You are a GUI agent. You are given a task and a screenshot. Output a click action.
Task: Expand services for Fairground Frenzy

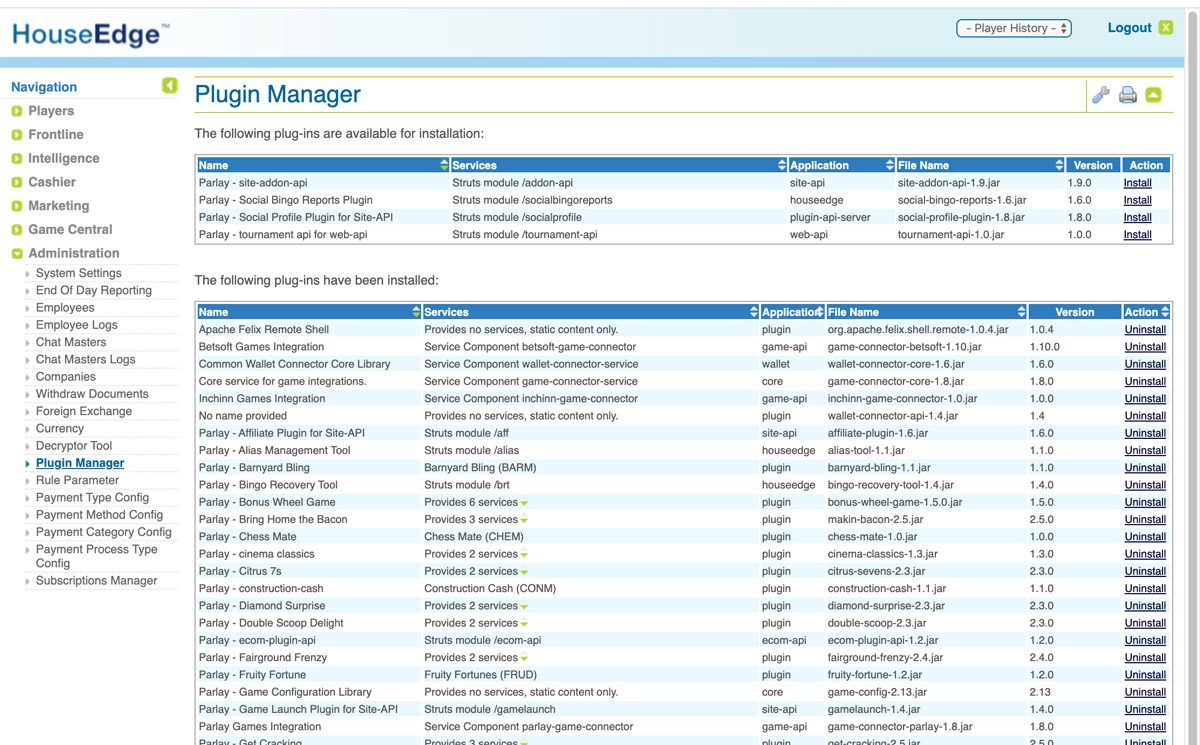pos(524,658)
